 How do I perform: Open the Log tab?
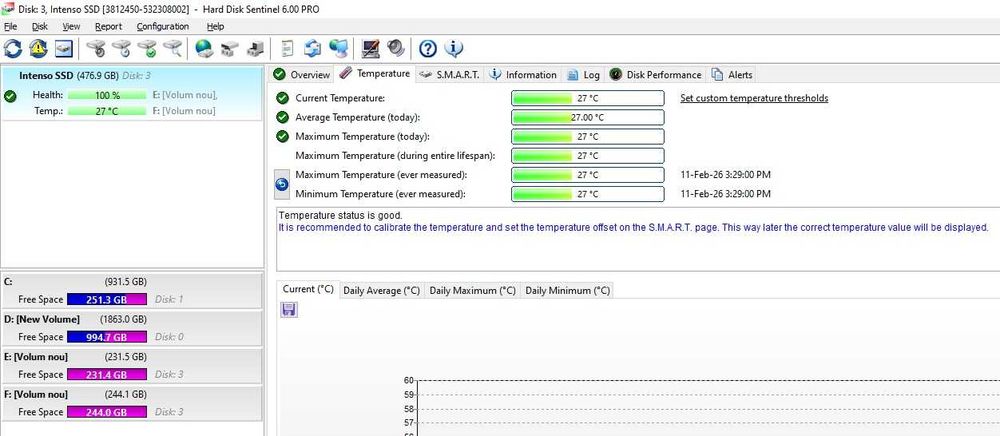(x=584, y=75)
